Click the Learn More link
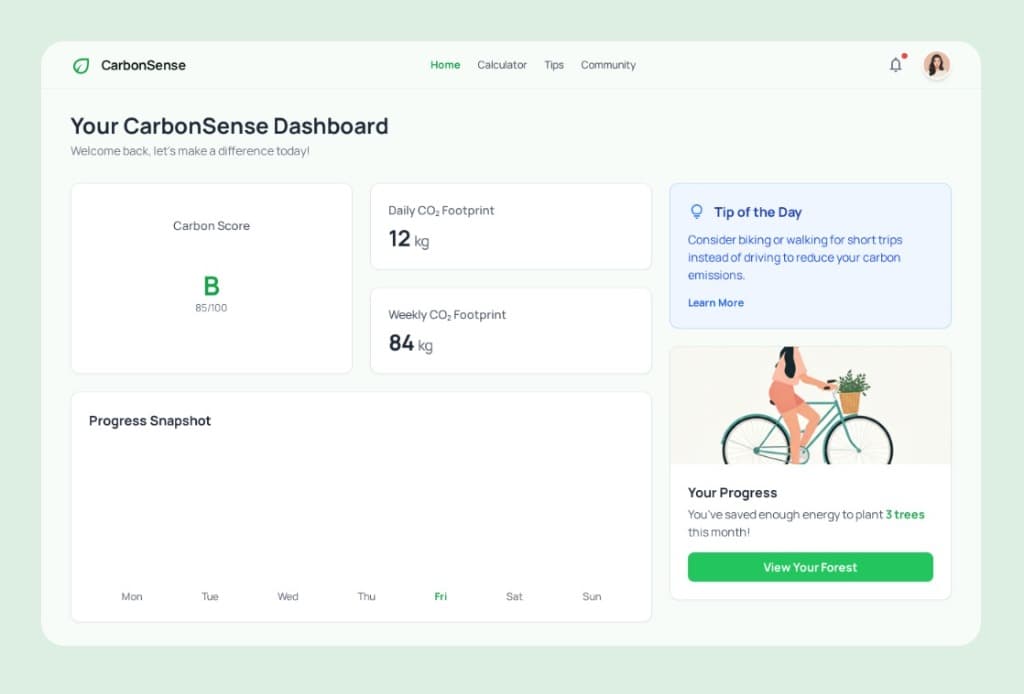 pyautogui.click(x=716, y=302)
